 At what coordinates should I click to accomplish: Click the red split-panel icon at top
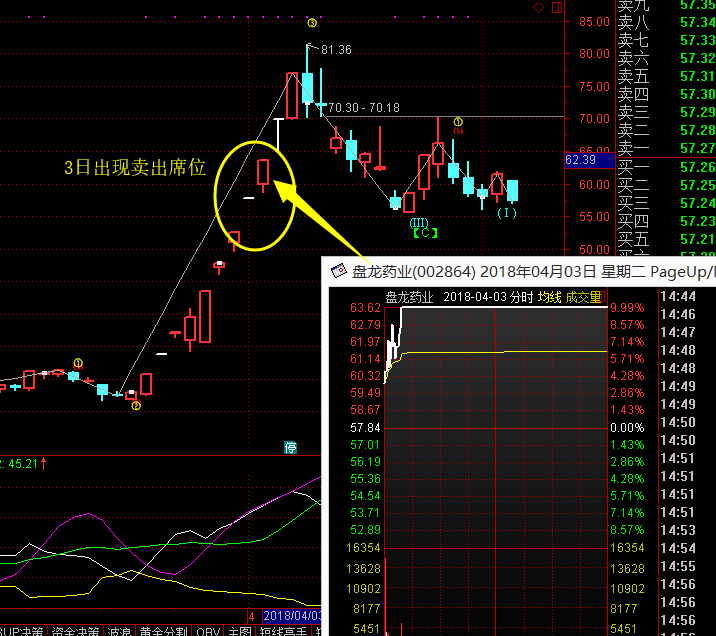point(556,8)
